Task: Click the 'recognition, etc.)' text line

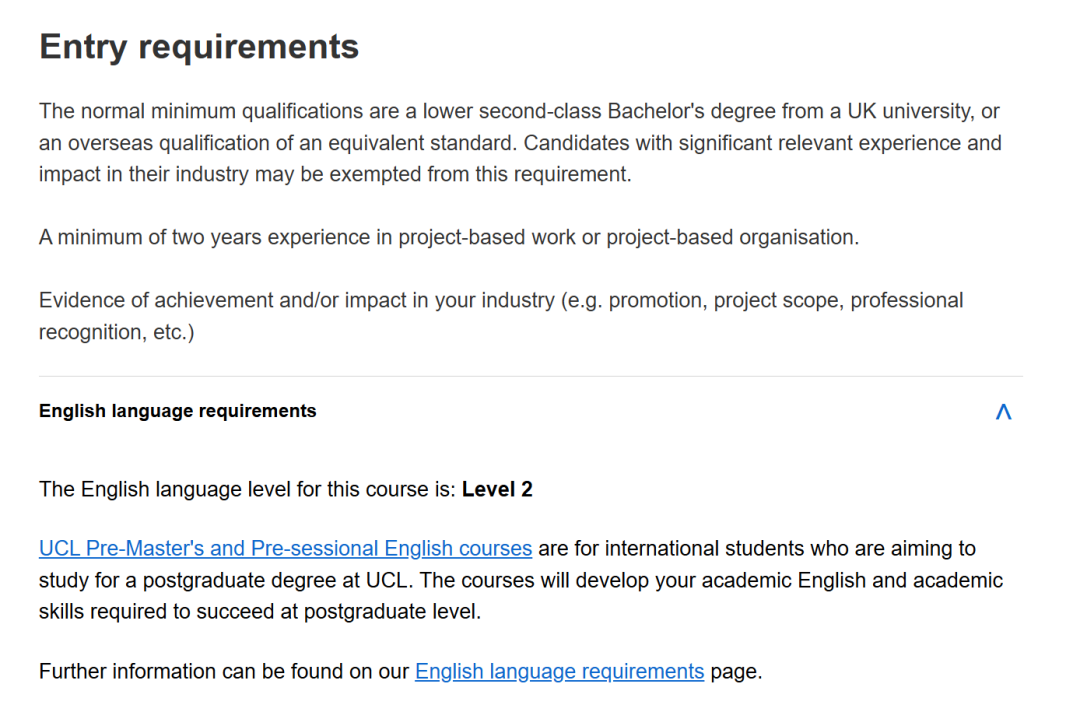Action: pyautogui.click(x=116, y=332)
